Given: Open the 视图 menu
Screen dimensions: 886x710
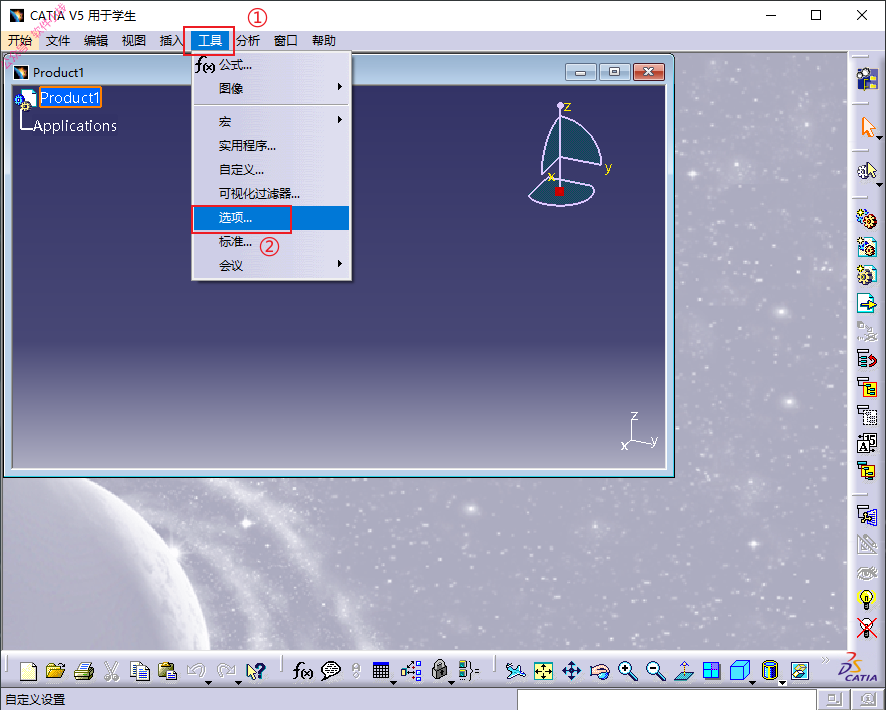Looking at the screenshot, I should pos(133,40).
